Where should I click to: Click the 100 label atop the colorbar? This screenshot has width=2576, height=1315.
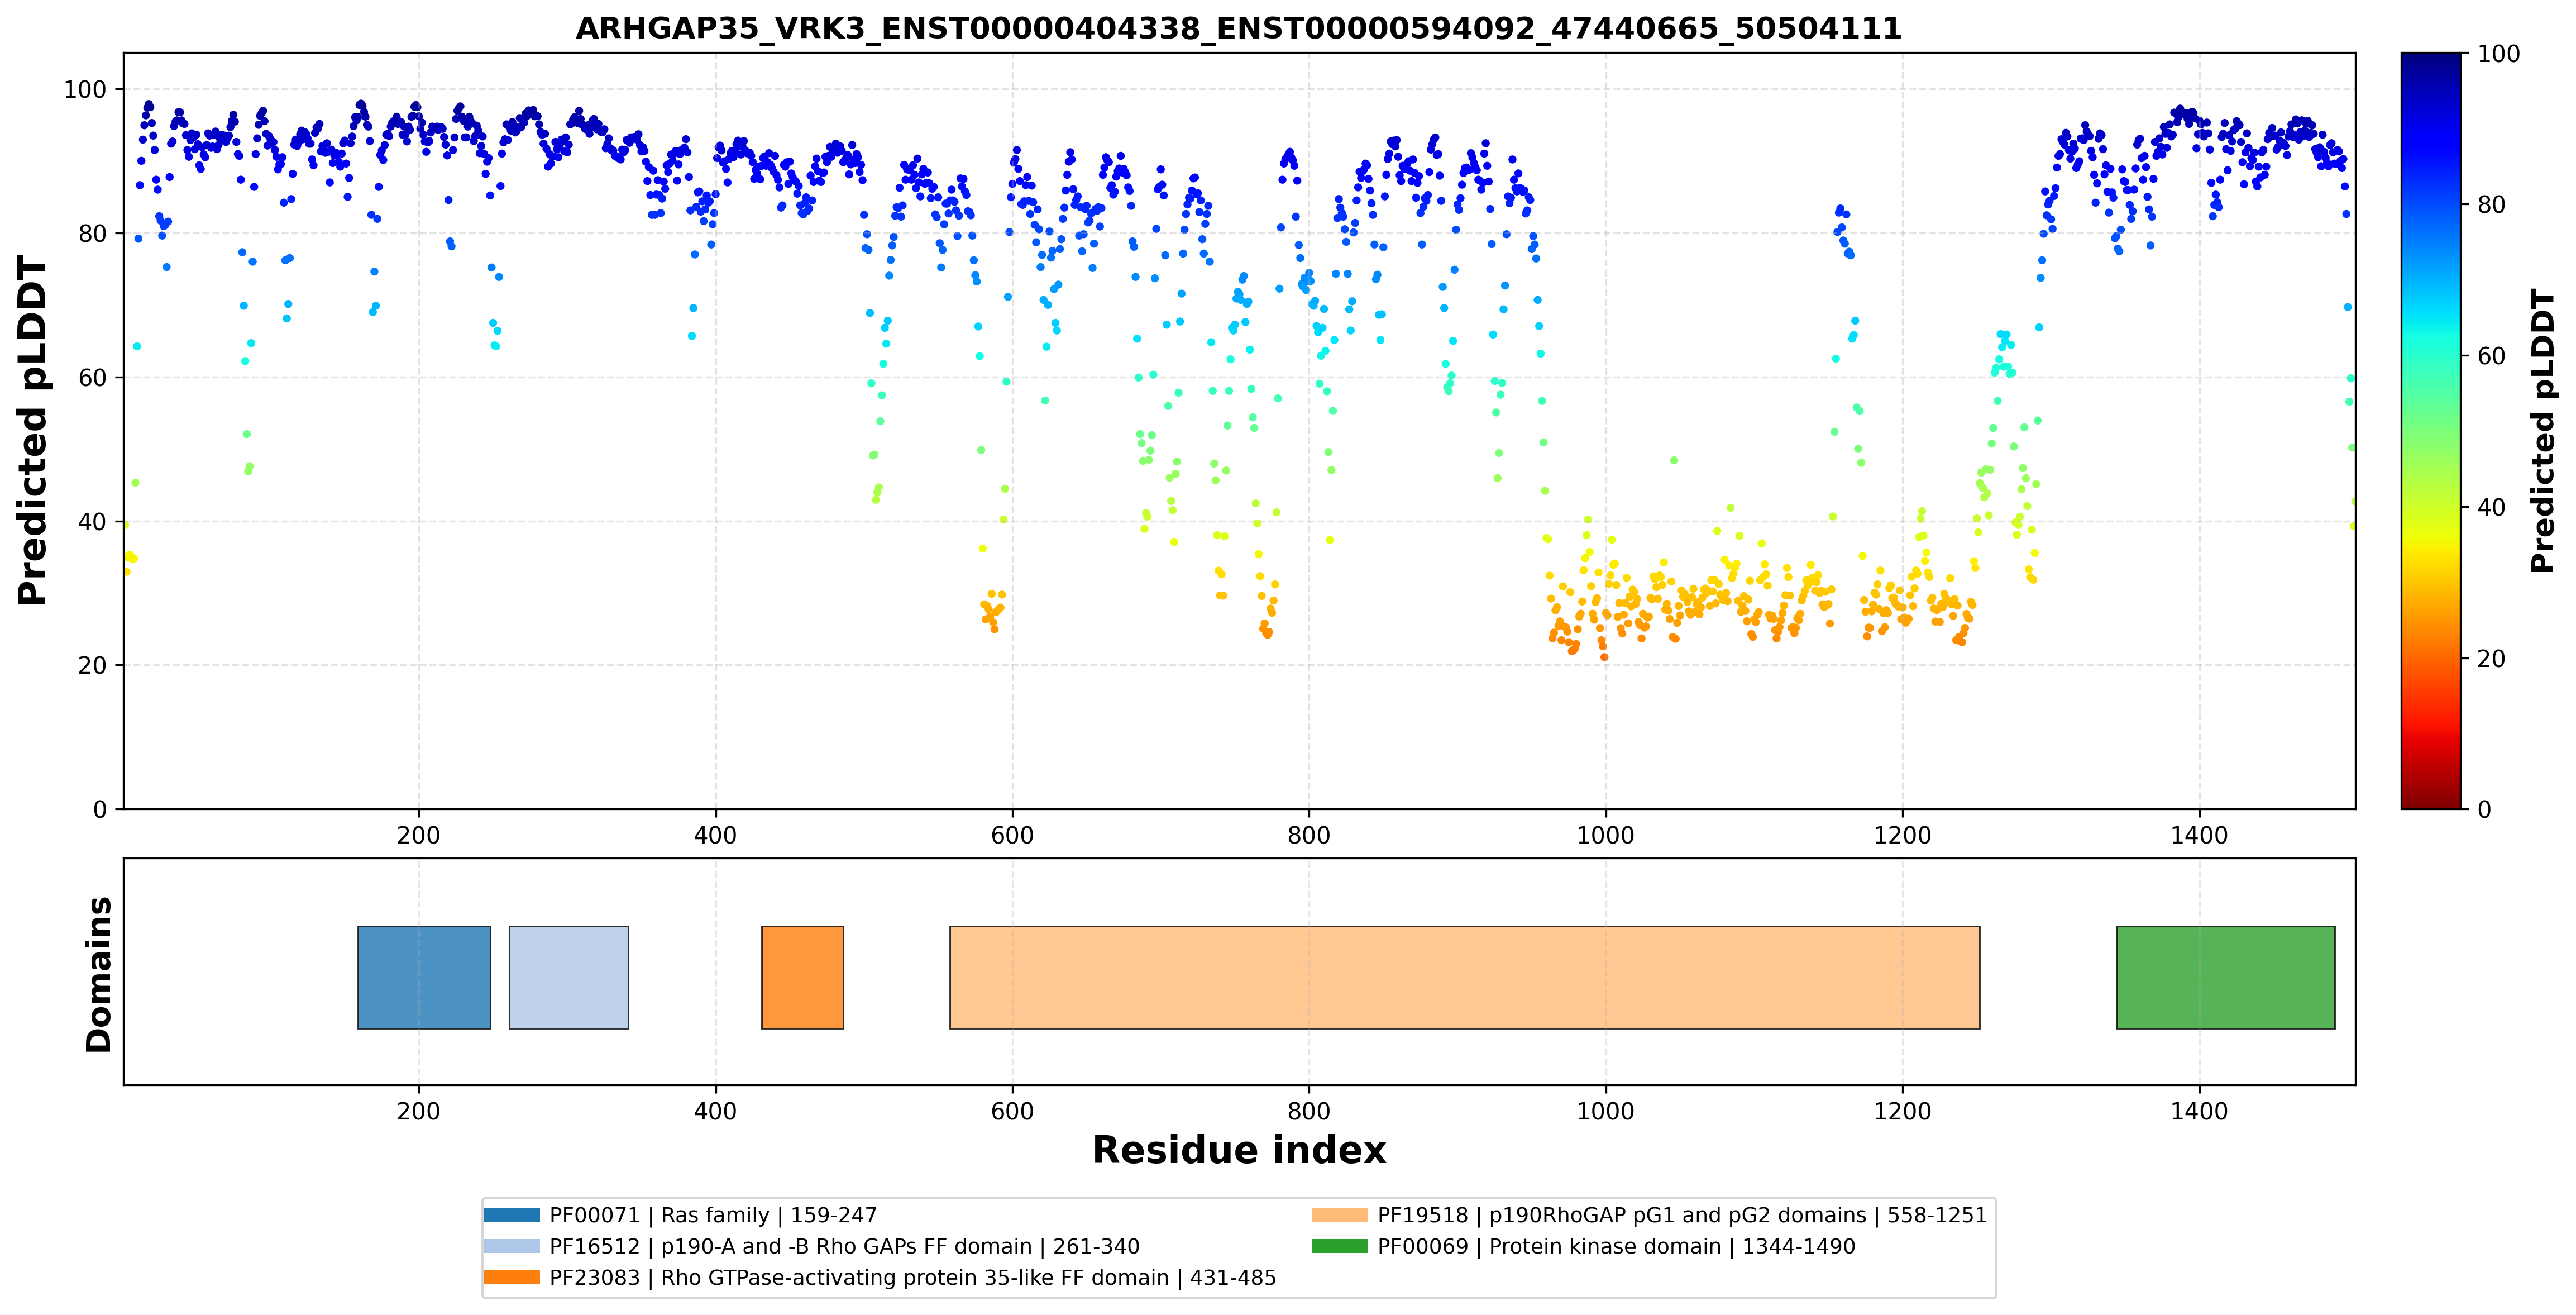click(x=2498, y=54)
